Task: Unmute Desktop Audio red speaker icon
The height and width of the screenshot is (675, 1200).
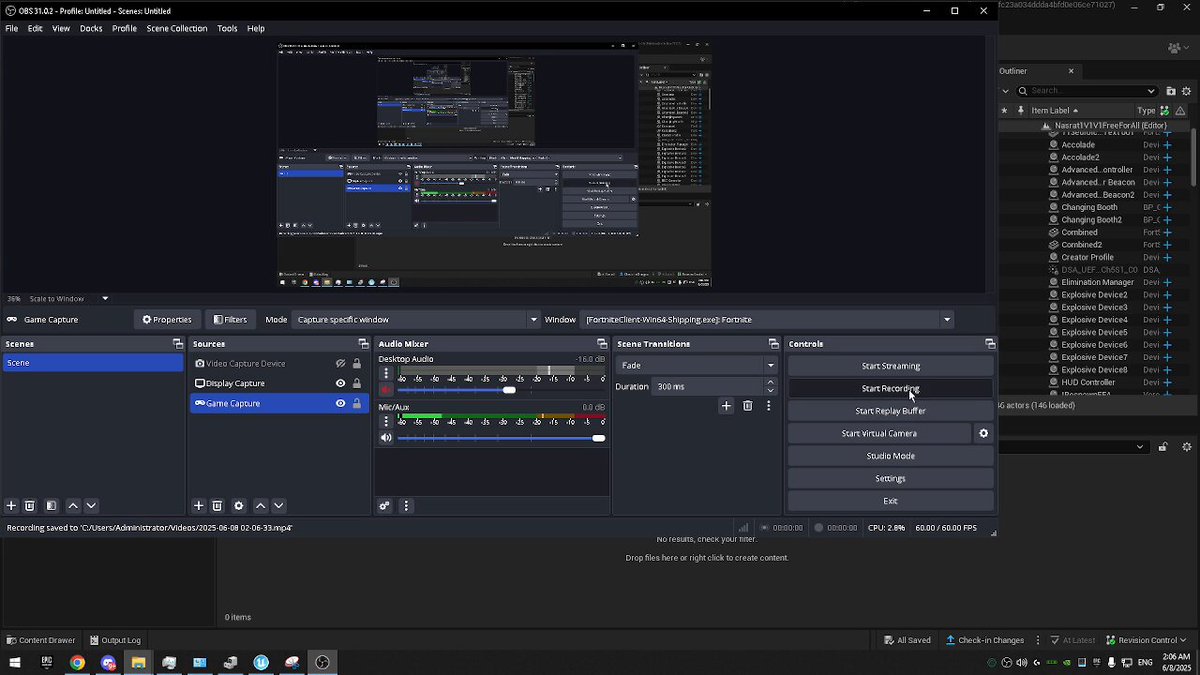Action: pos(386,390)
